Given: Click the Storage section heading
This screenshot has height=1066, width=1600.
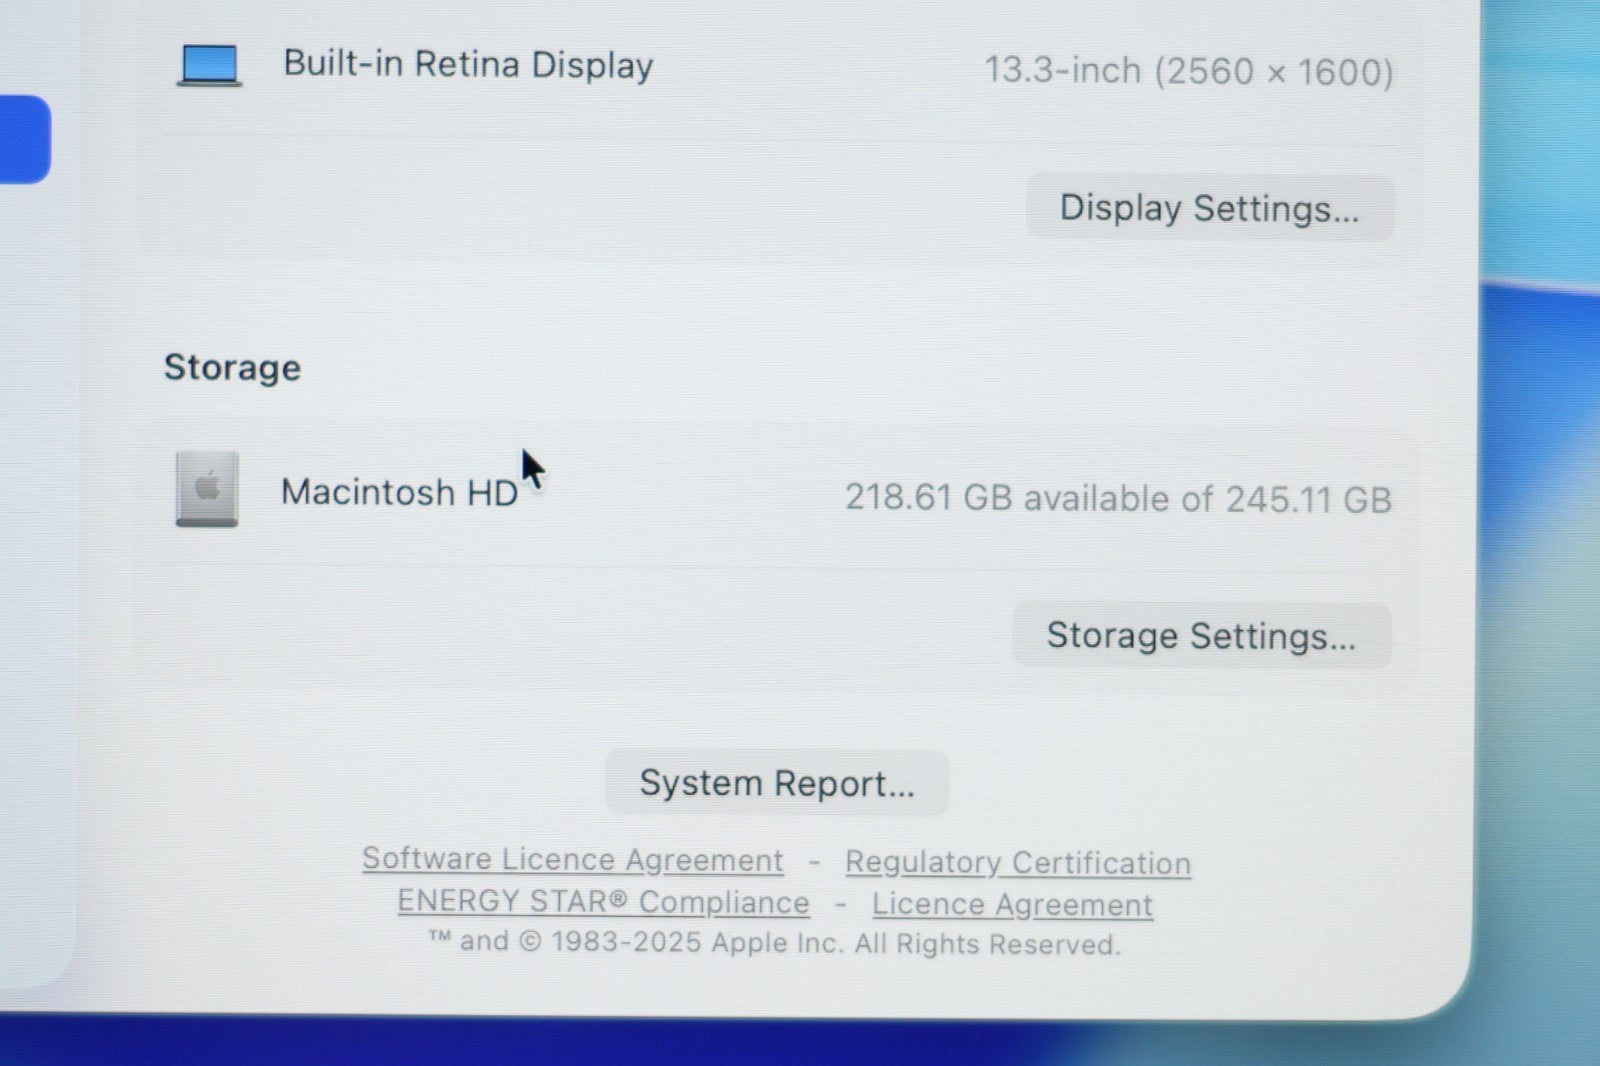Looking at the screenshot, I should tap(232, 368).
